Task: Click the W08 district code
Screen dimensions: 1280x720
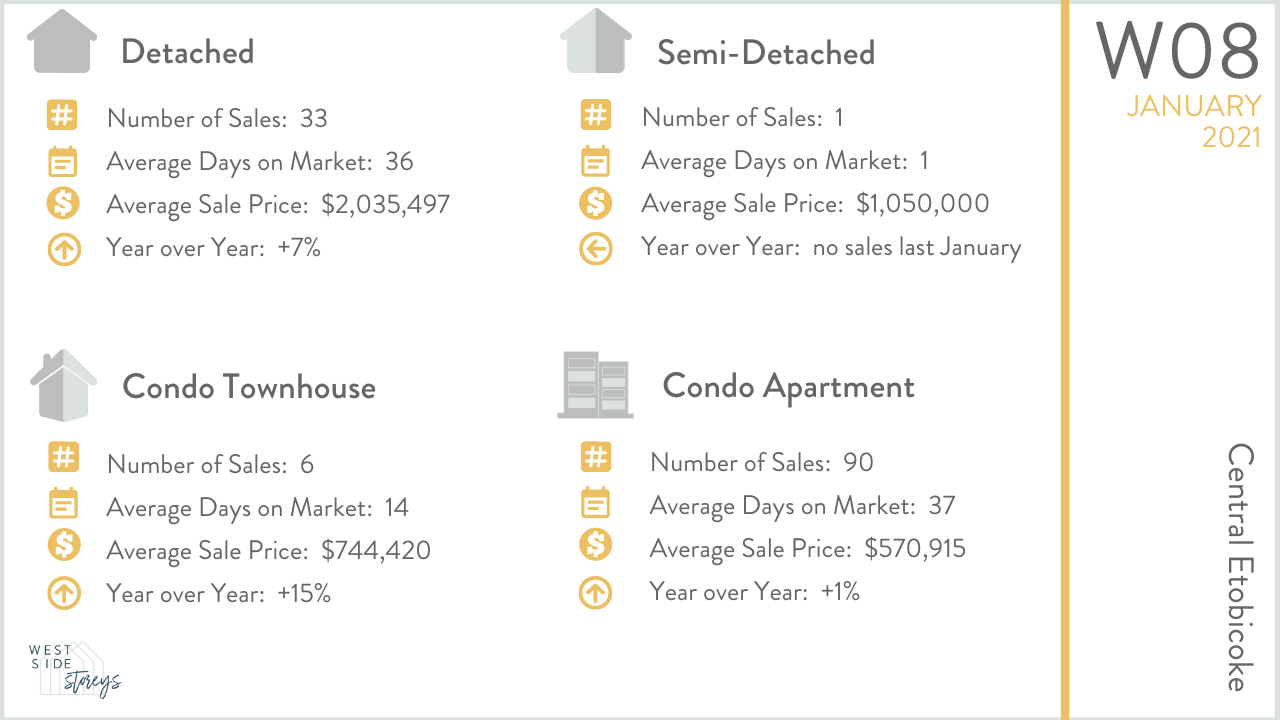Action: point(1177,52)
